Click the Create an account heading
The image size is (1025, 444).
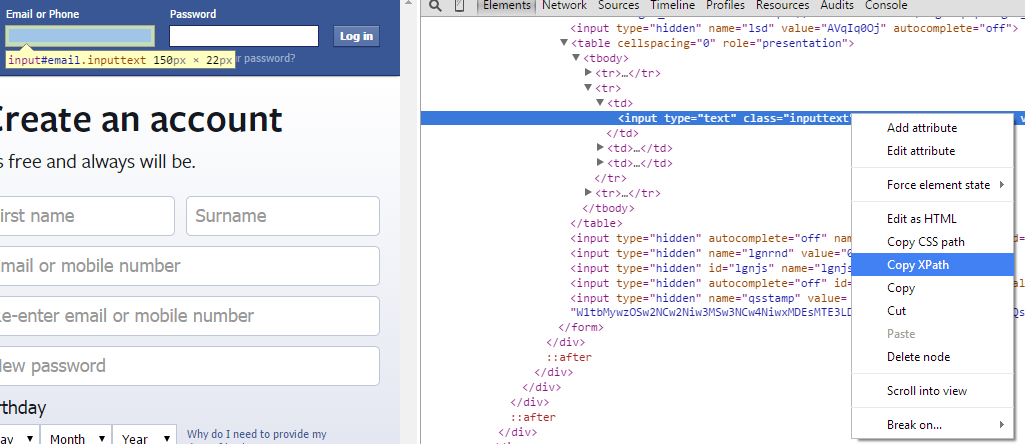point(141,119)
